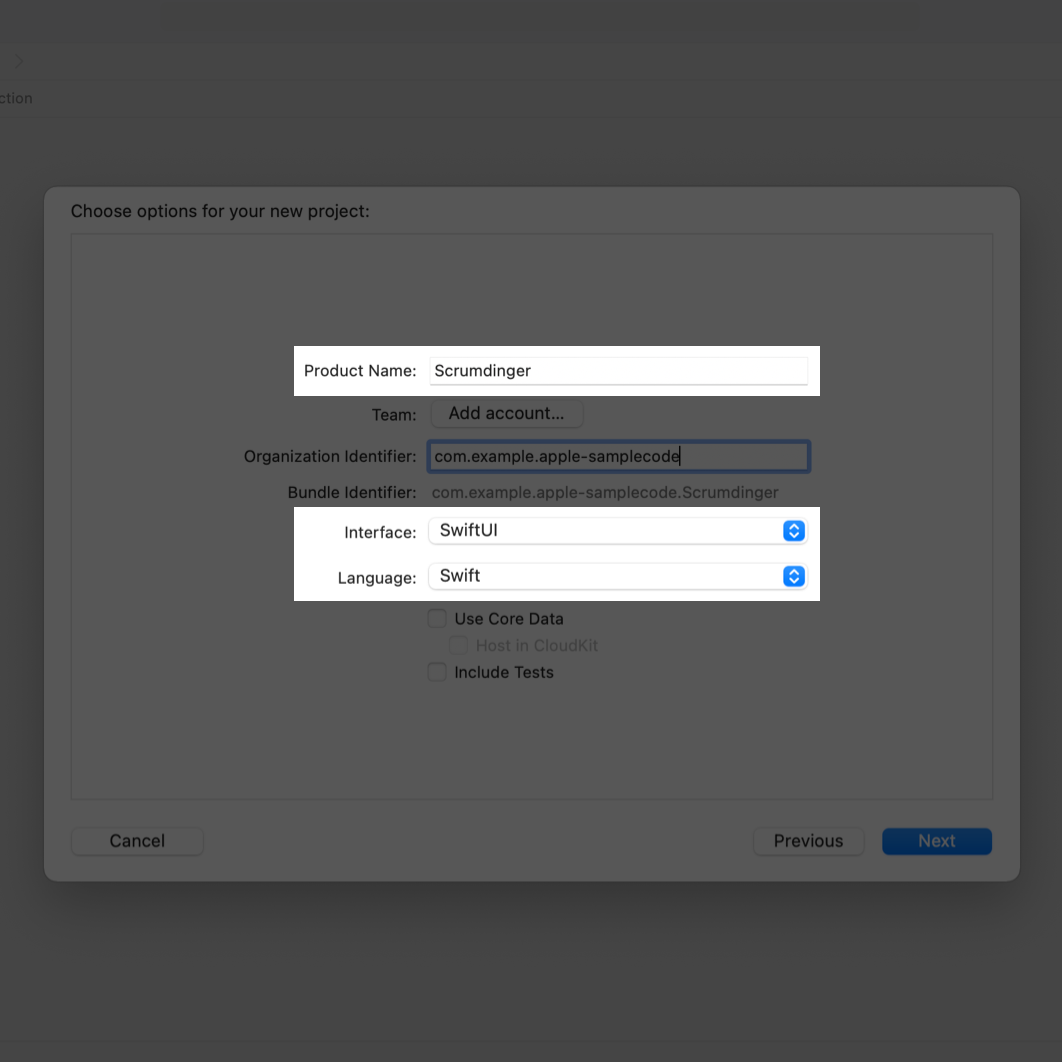Click the Product Name text field
The height and width of the screenshot is (1062, 1062).
[618, 371]
